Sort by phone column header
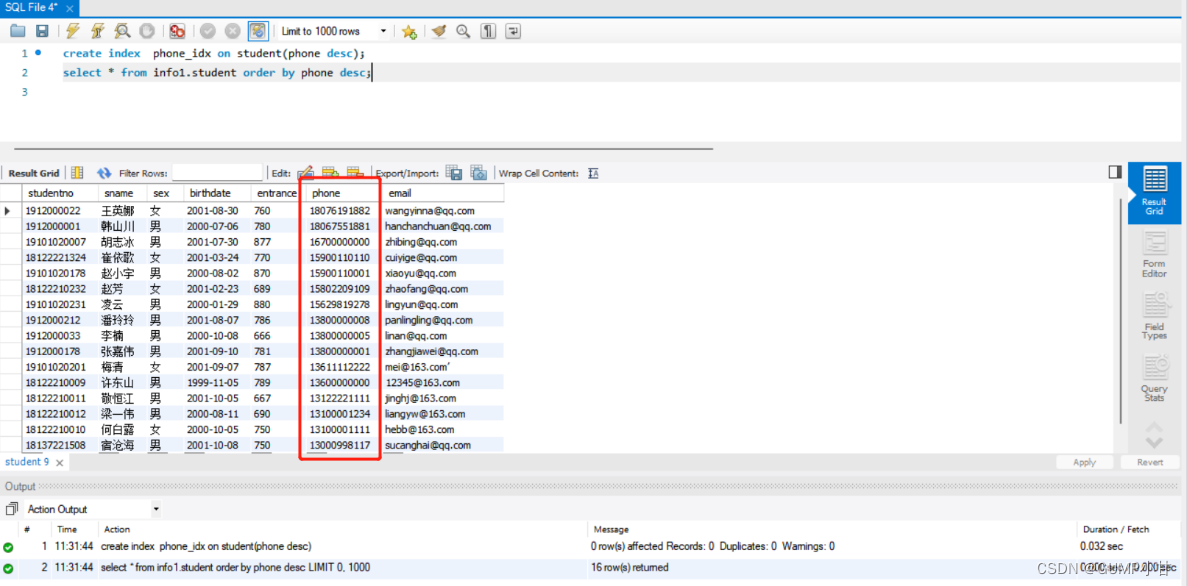 (341, 193)
